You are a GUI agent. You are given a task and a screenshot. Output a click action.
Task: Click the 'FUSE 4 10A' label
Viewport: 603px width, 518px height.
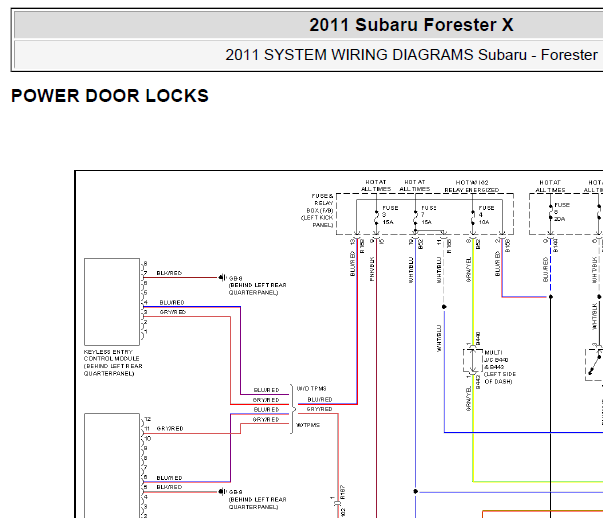(486, 215)
